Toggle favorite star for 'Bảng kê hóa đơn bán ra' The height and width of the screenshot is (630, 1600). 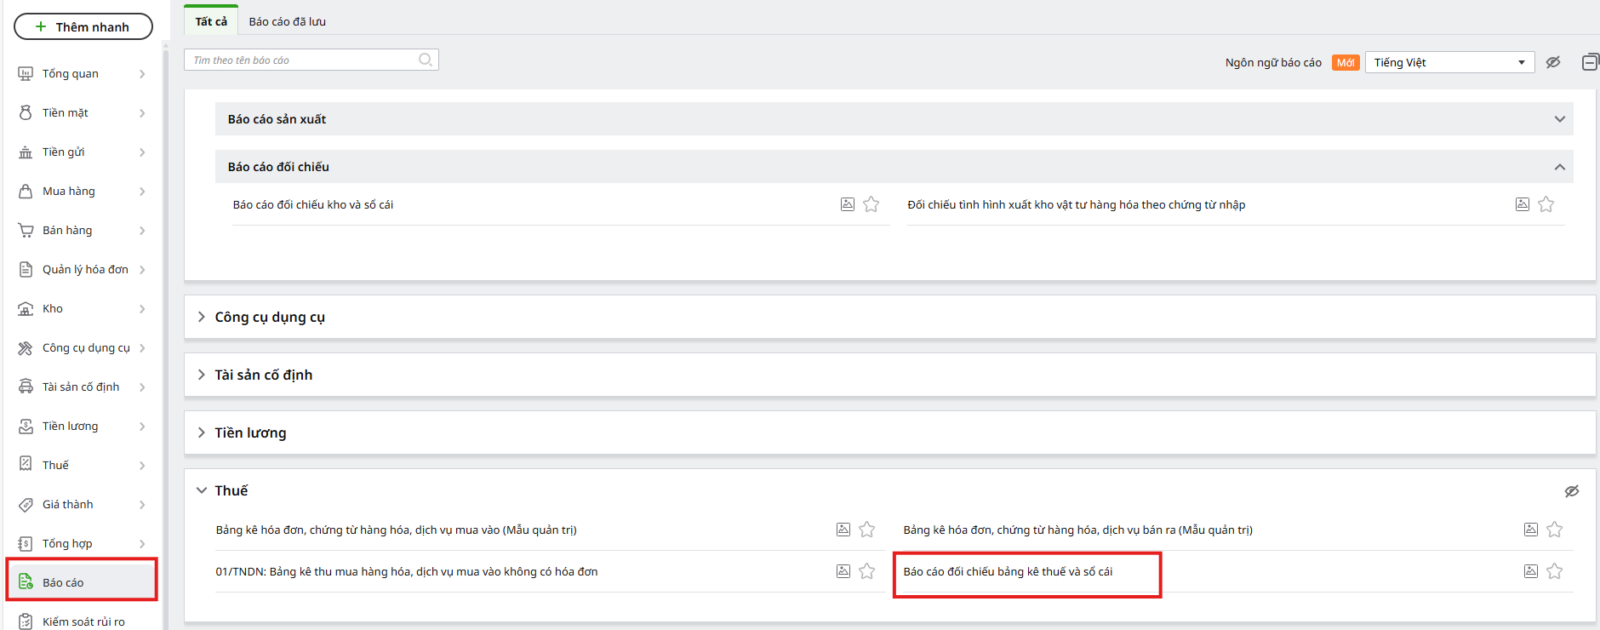(x=1554, y=530)
